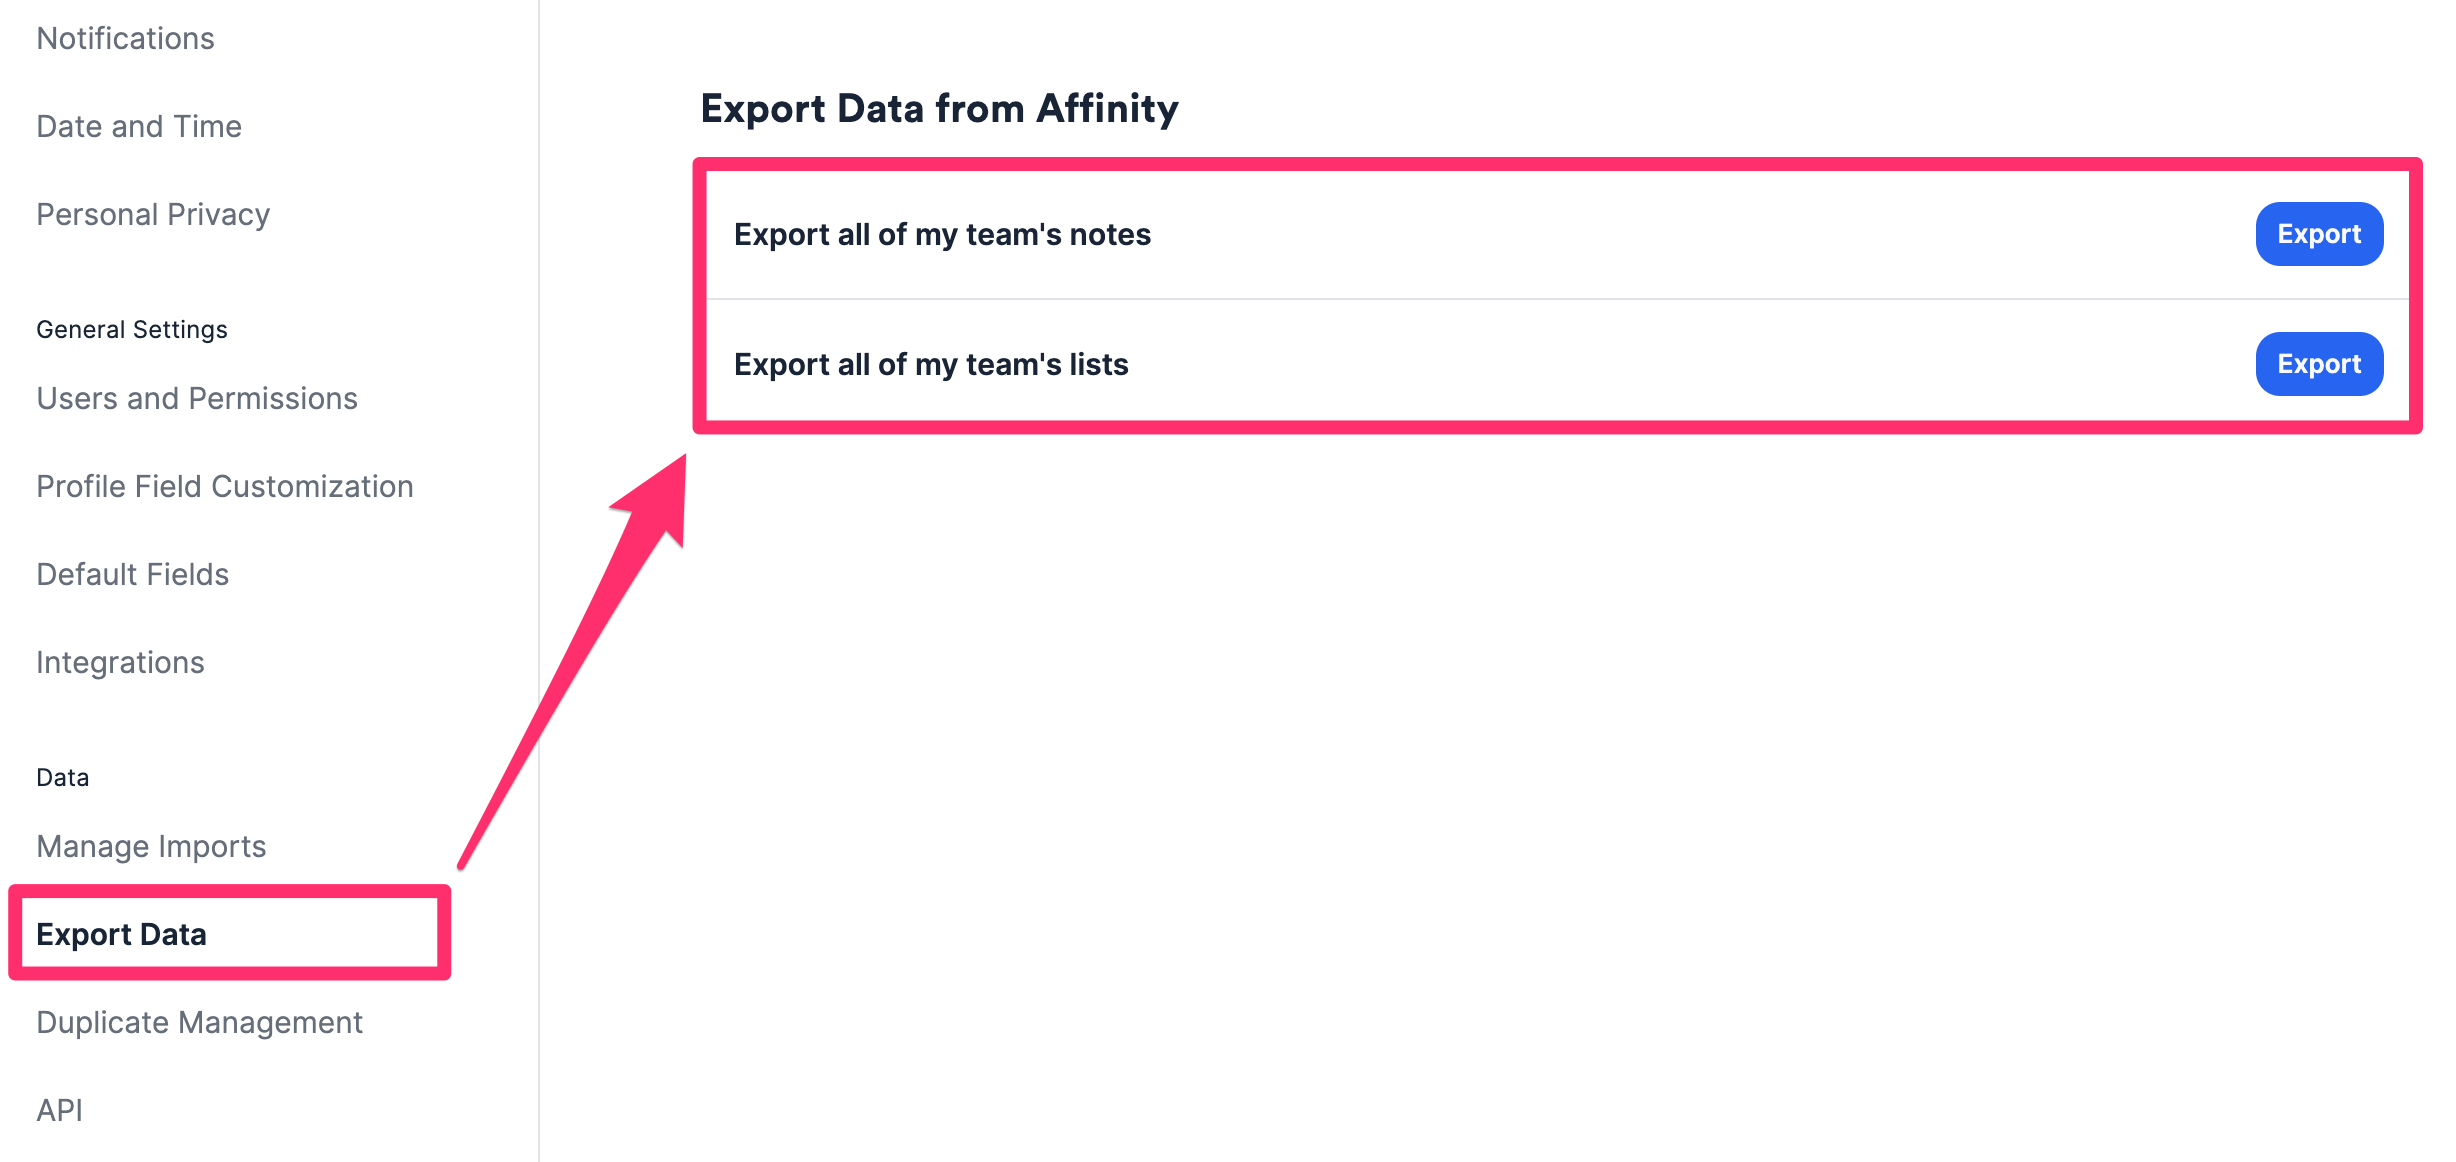Open the API settings page

point(59,1109)
